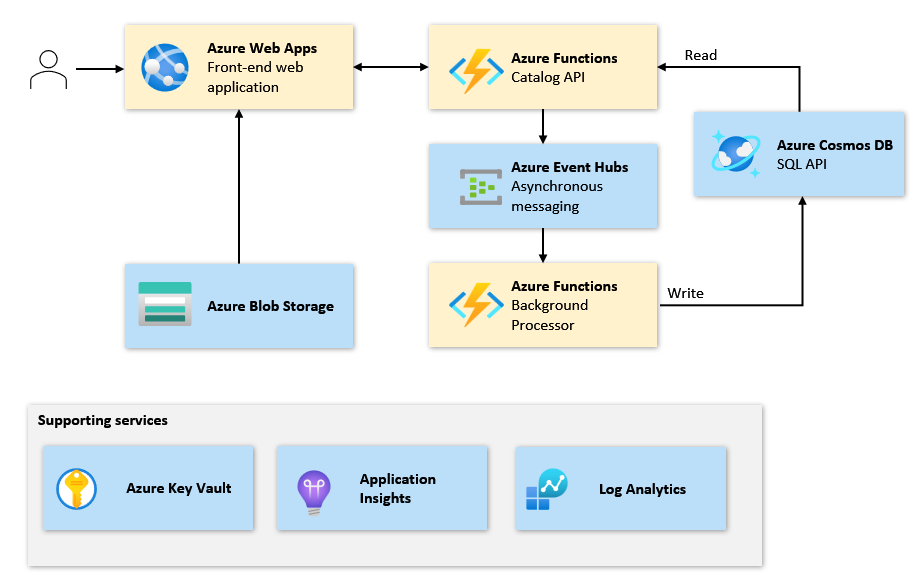Select the 'Log Analytics' label
The image size is (915, 575).
tap(642, 489)
